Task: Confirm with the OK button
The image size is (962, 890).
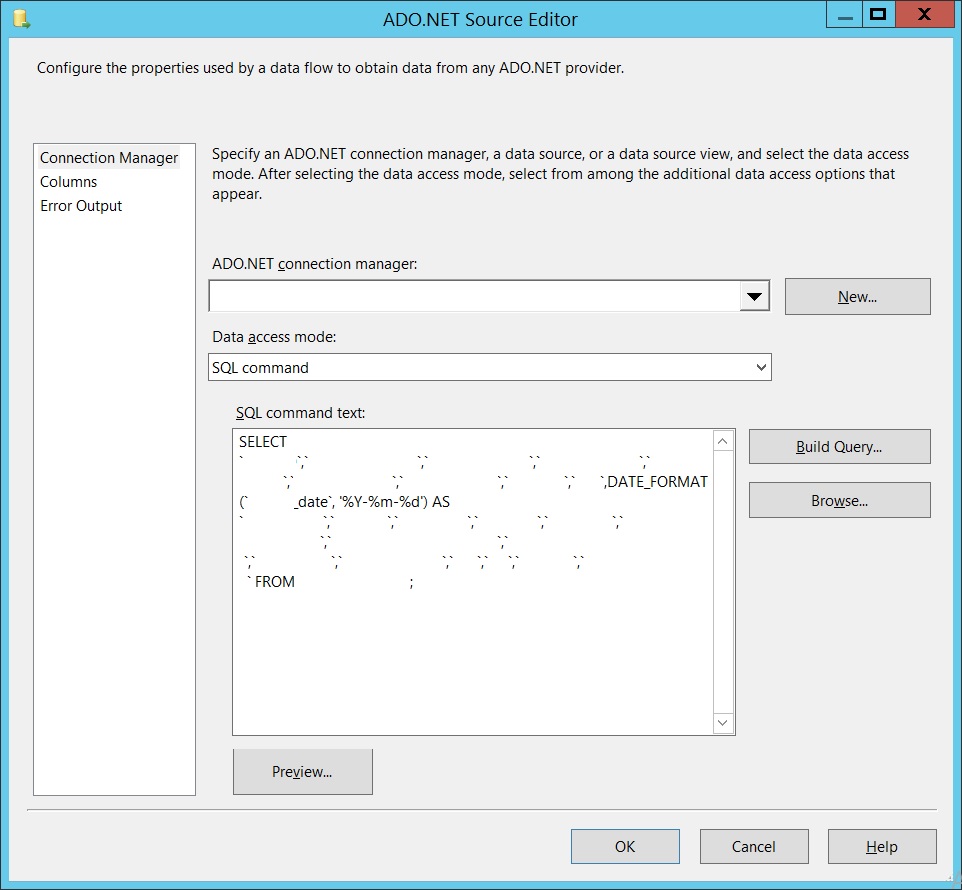Action: coord(625,846)
